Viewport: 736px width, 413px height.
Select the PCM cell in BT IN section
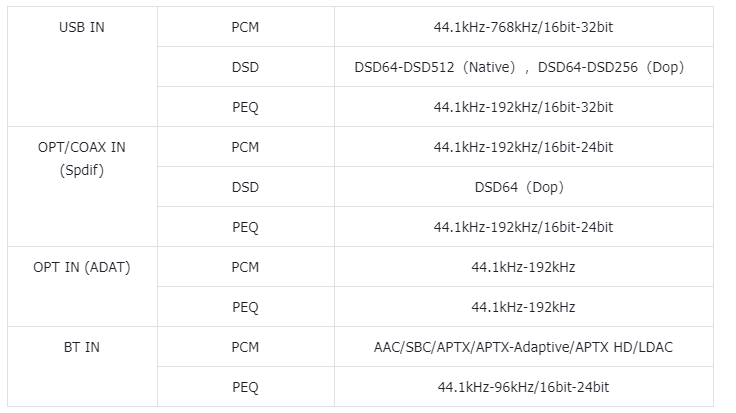coord(244,347)
